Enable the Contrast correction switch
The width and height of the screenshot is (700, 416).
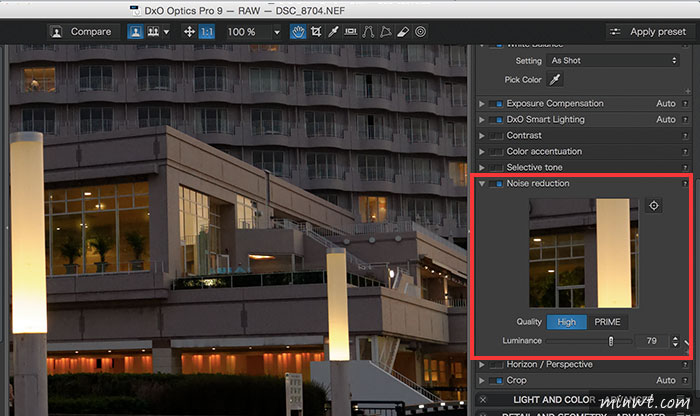click(496, 136)
